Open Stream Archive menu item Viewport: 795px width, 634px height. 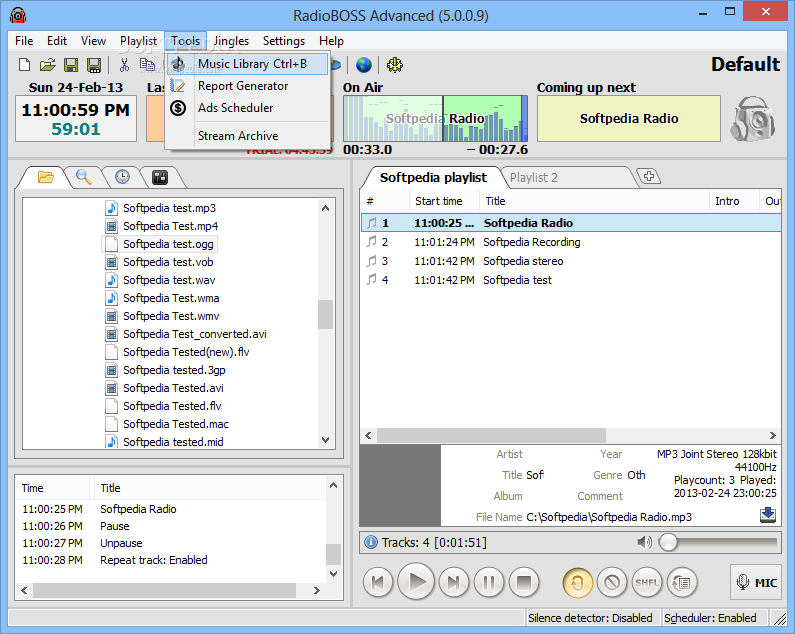coord(247,135)
